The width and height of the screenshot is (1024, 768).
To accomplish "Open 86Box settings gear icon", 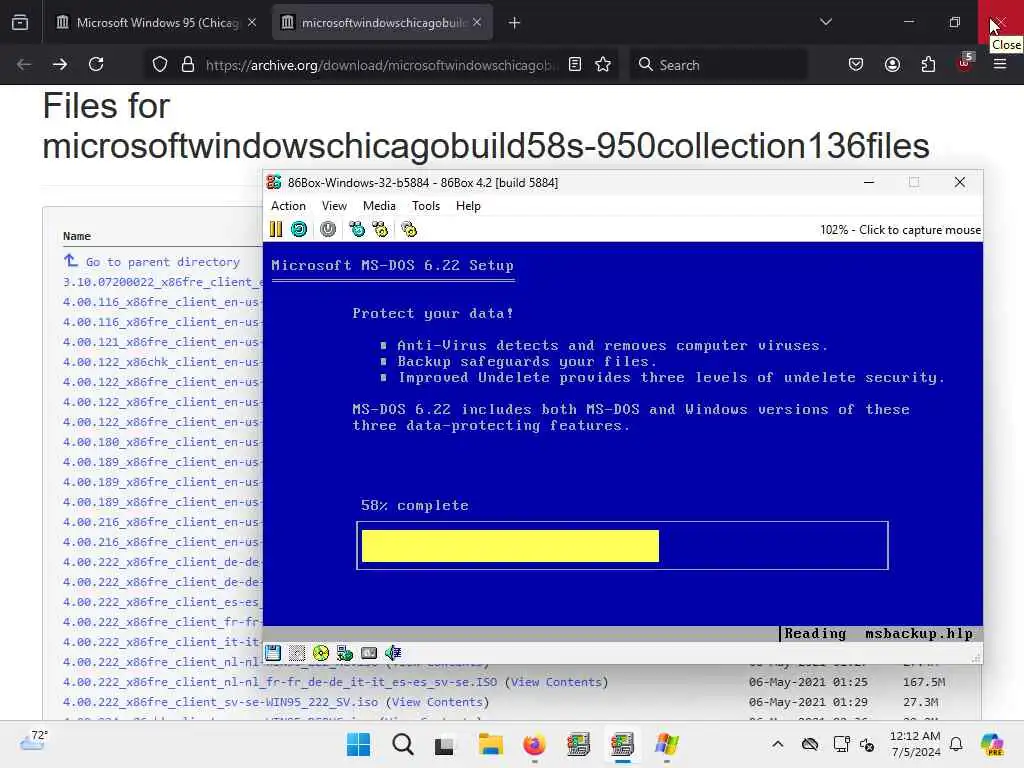I will point(409,229).
